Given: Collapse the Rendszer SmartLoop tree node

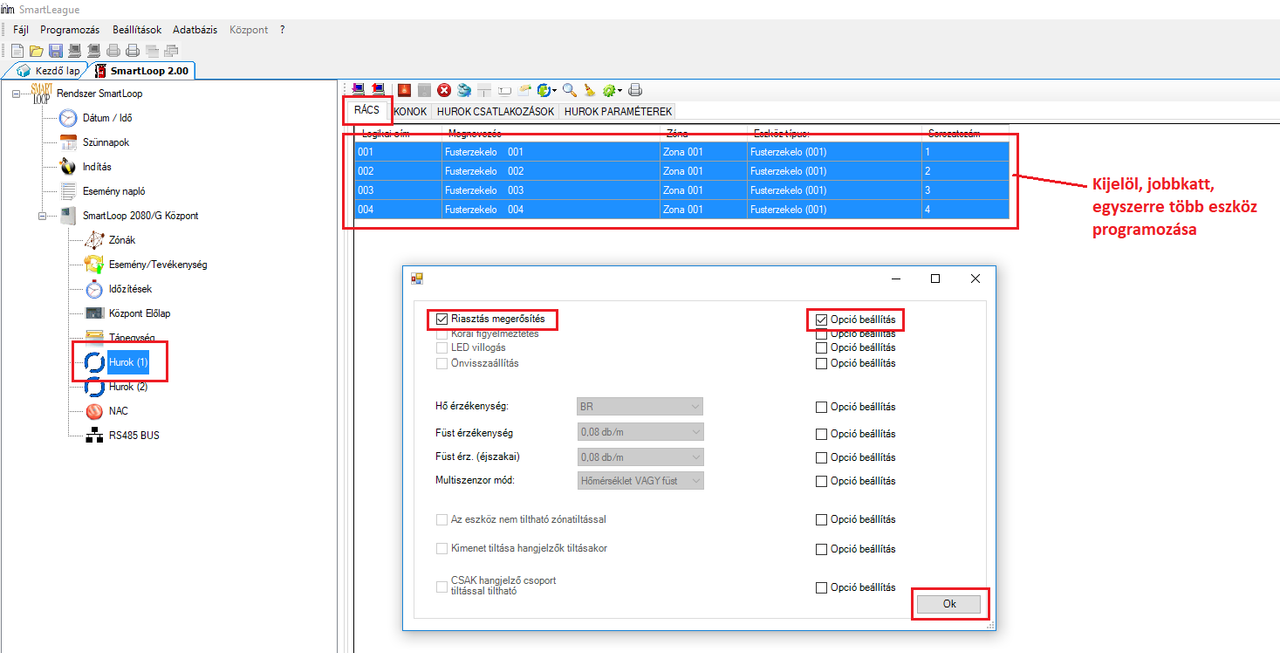Looking at the screenshot, I should coord(16,93).
